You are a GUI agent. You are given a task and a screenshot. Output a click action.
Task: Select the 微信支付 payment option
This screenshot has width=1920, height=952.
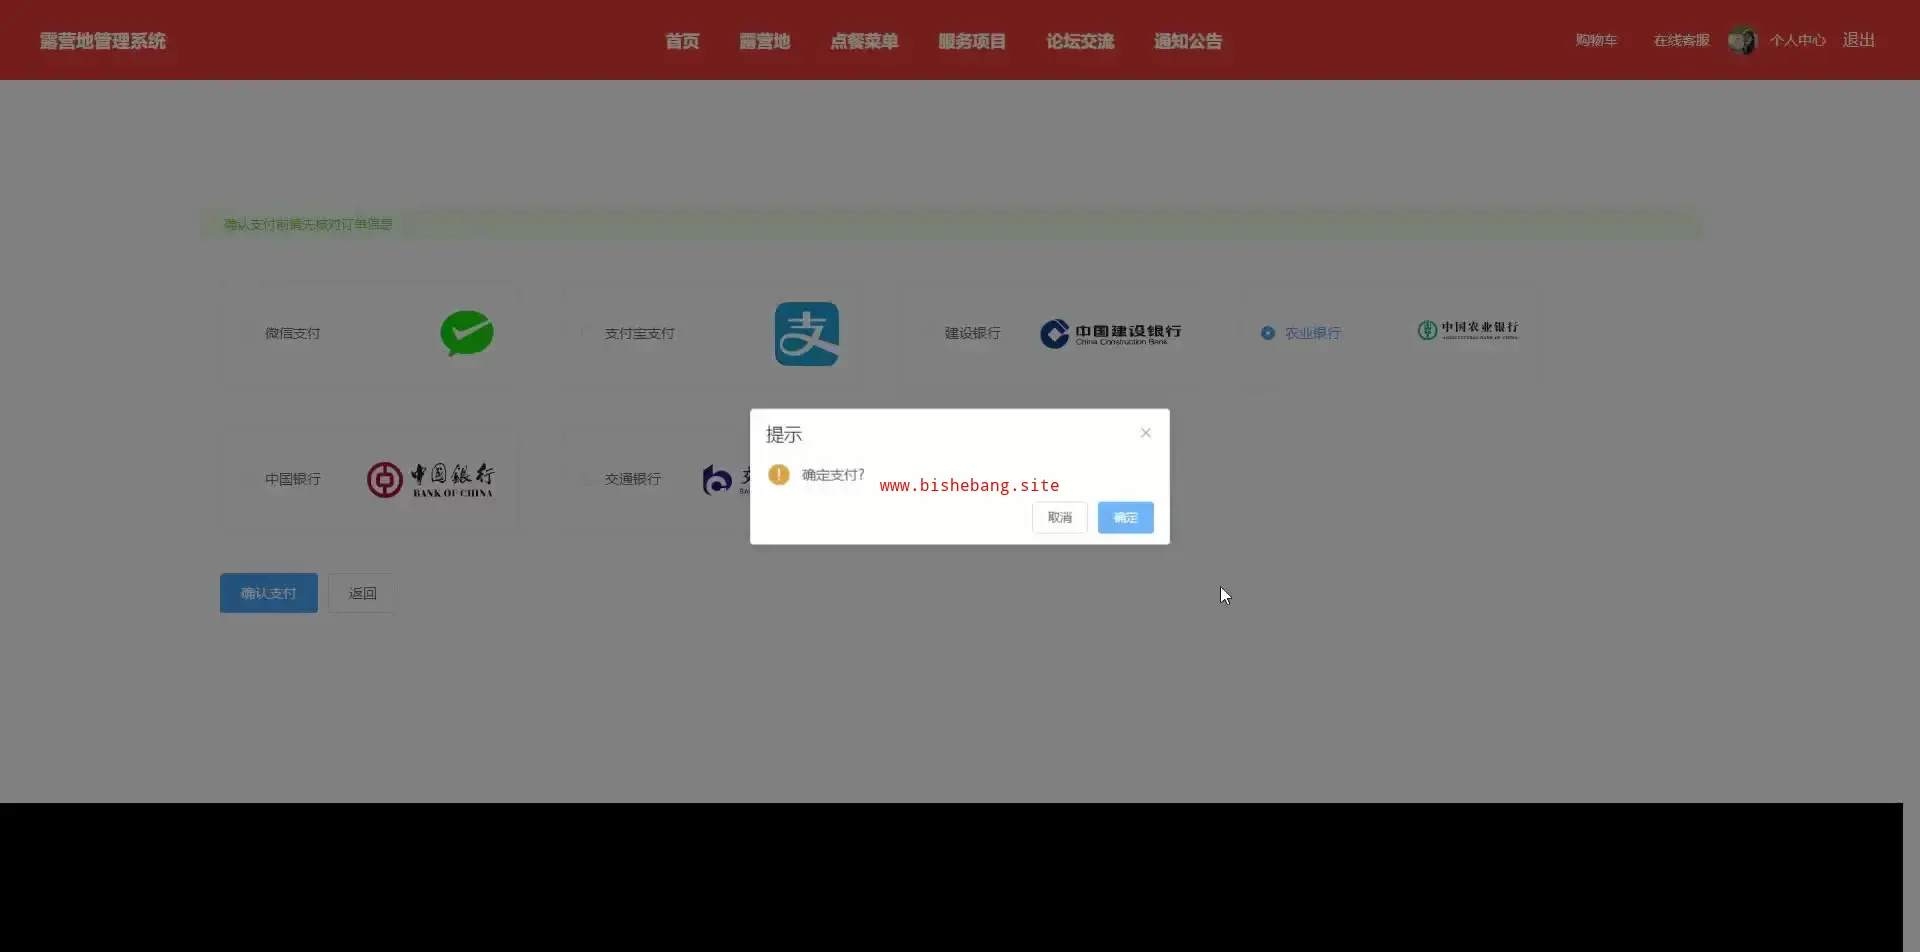(292, 334)
